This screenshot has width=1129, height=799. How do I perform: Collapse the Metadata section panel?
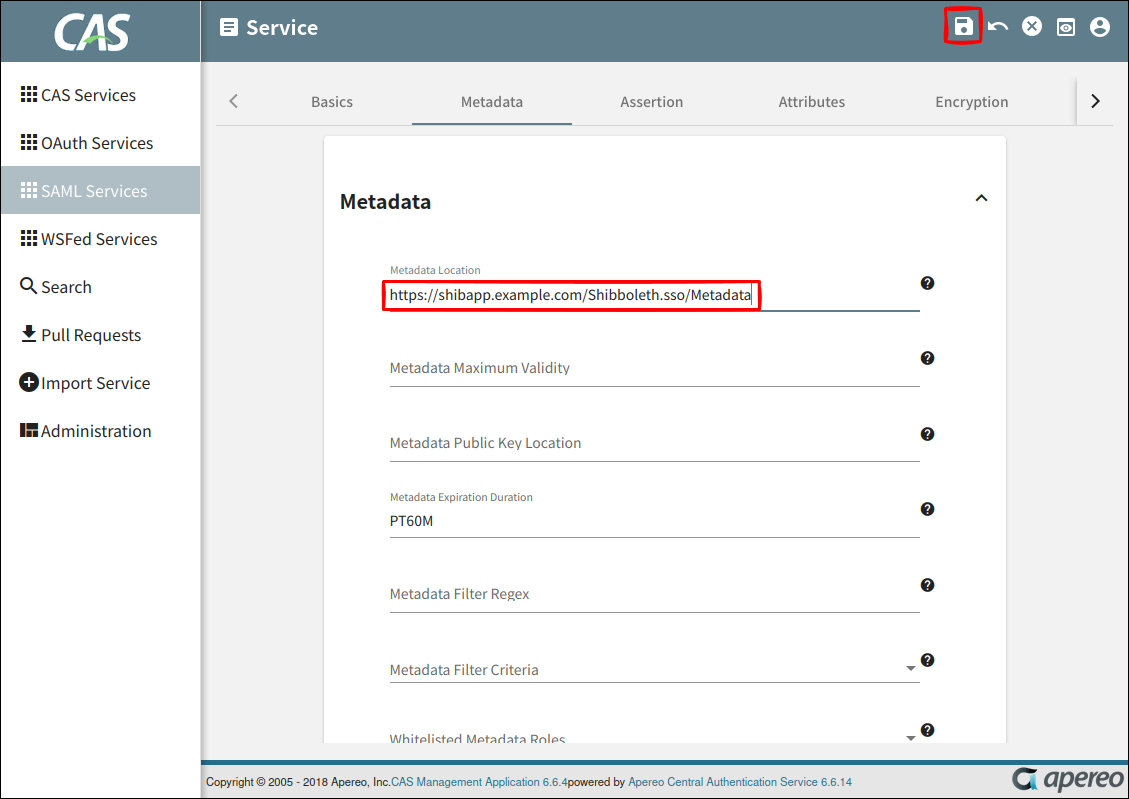pyautogui.click(x=981, y=199)
